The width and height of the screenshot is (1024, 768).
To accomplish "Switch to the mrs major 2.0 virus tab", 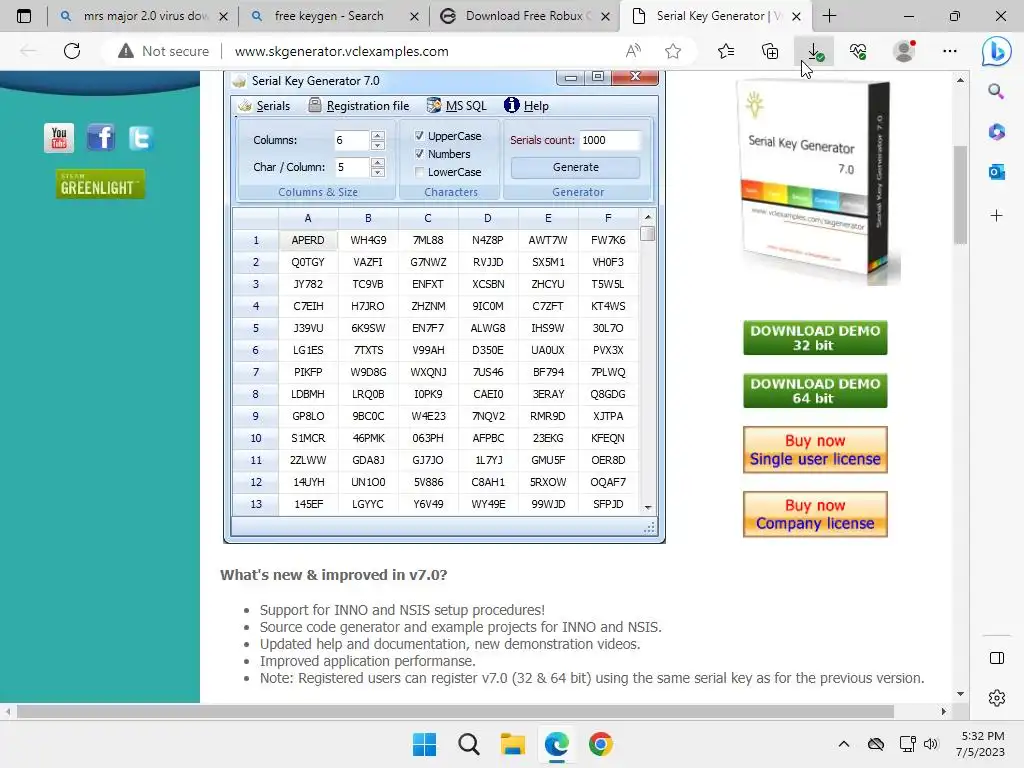I will [x=144, y=16].
